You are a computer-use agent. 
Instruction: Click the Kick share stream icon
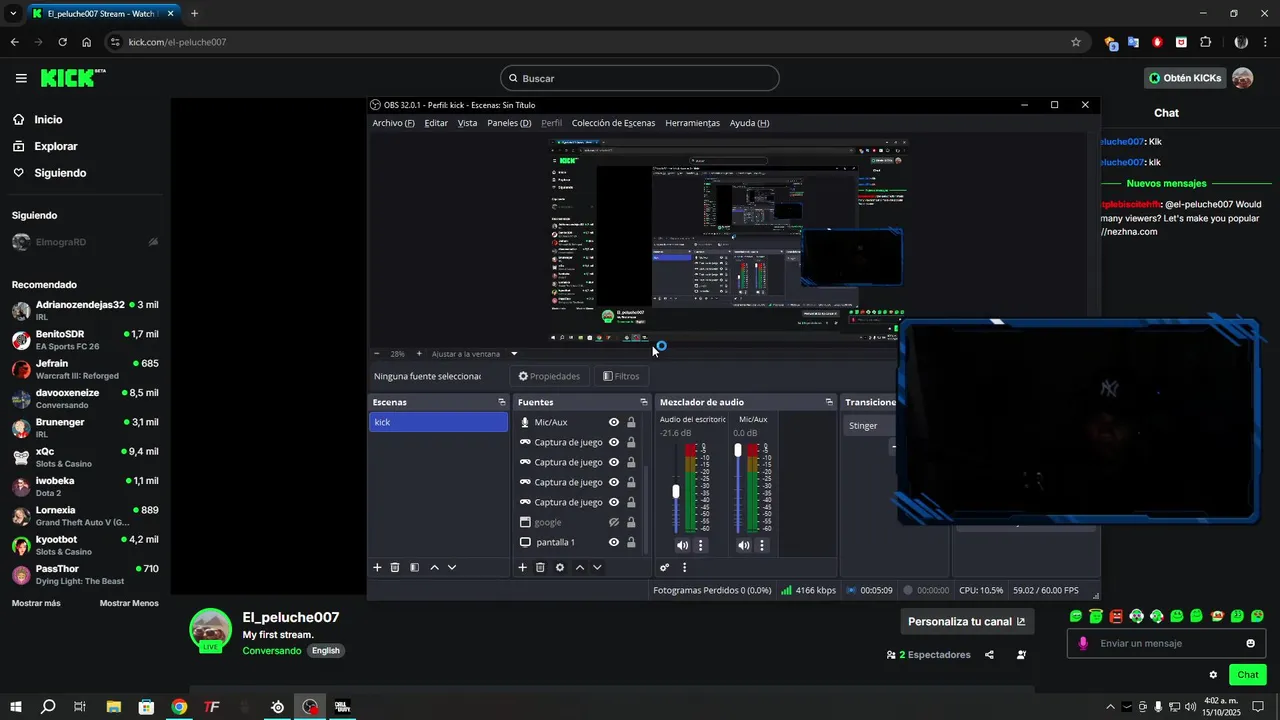(x=989, y=655)
